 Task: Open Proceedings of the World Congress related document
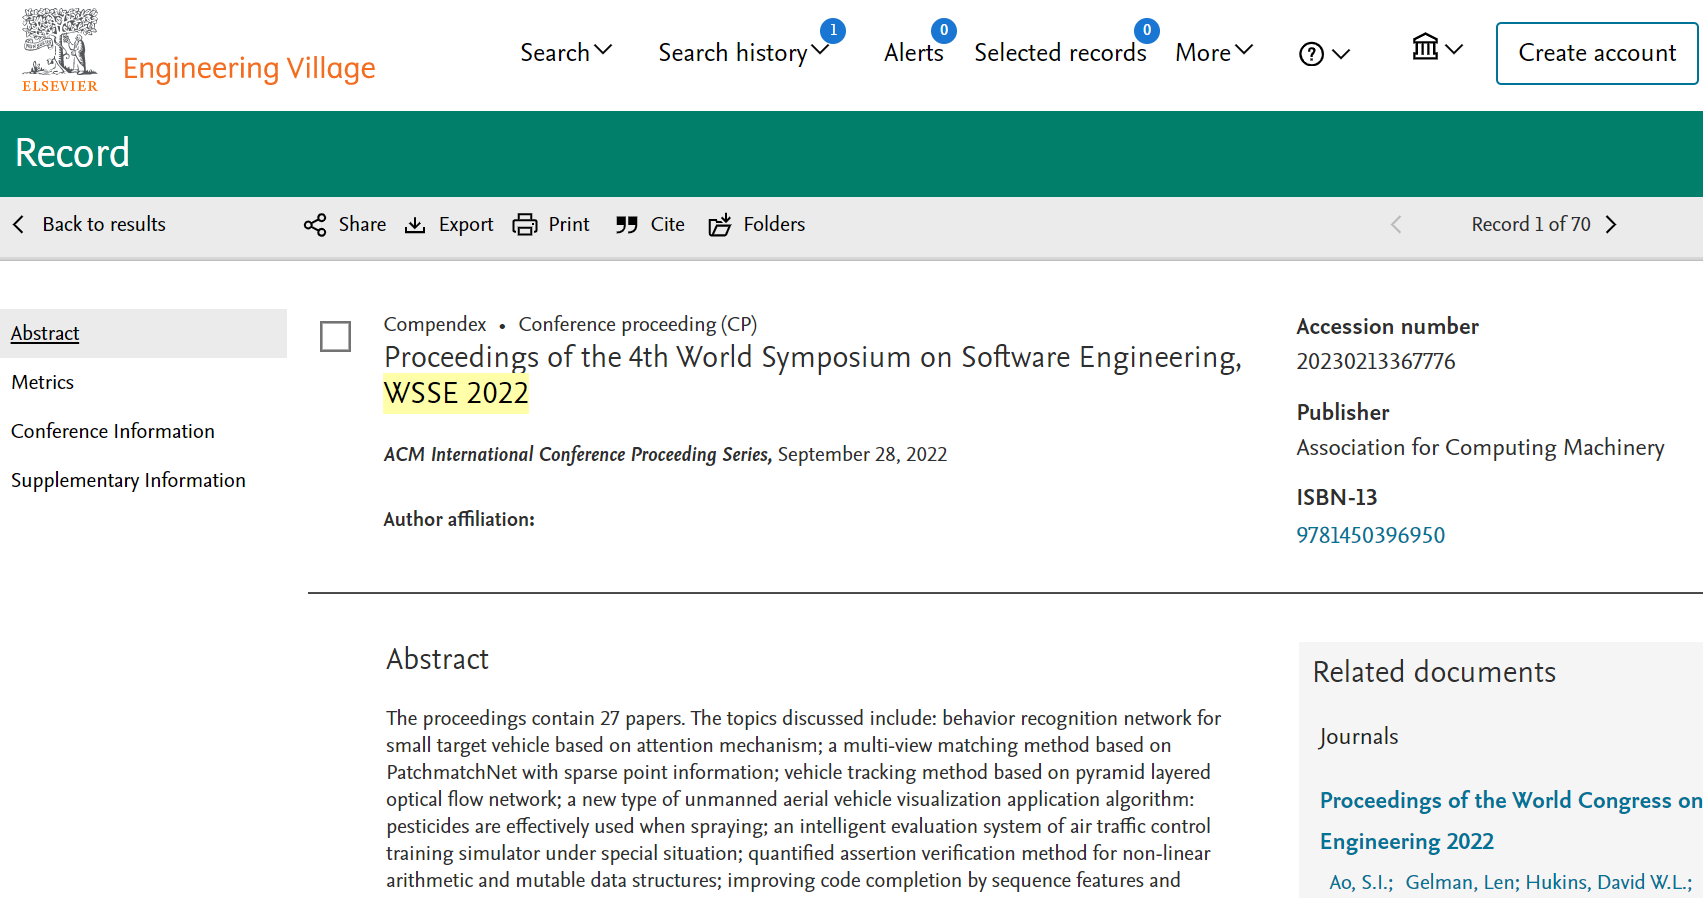1510,821
